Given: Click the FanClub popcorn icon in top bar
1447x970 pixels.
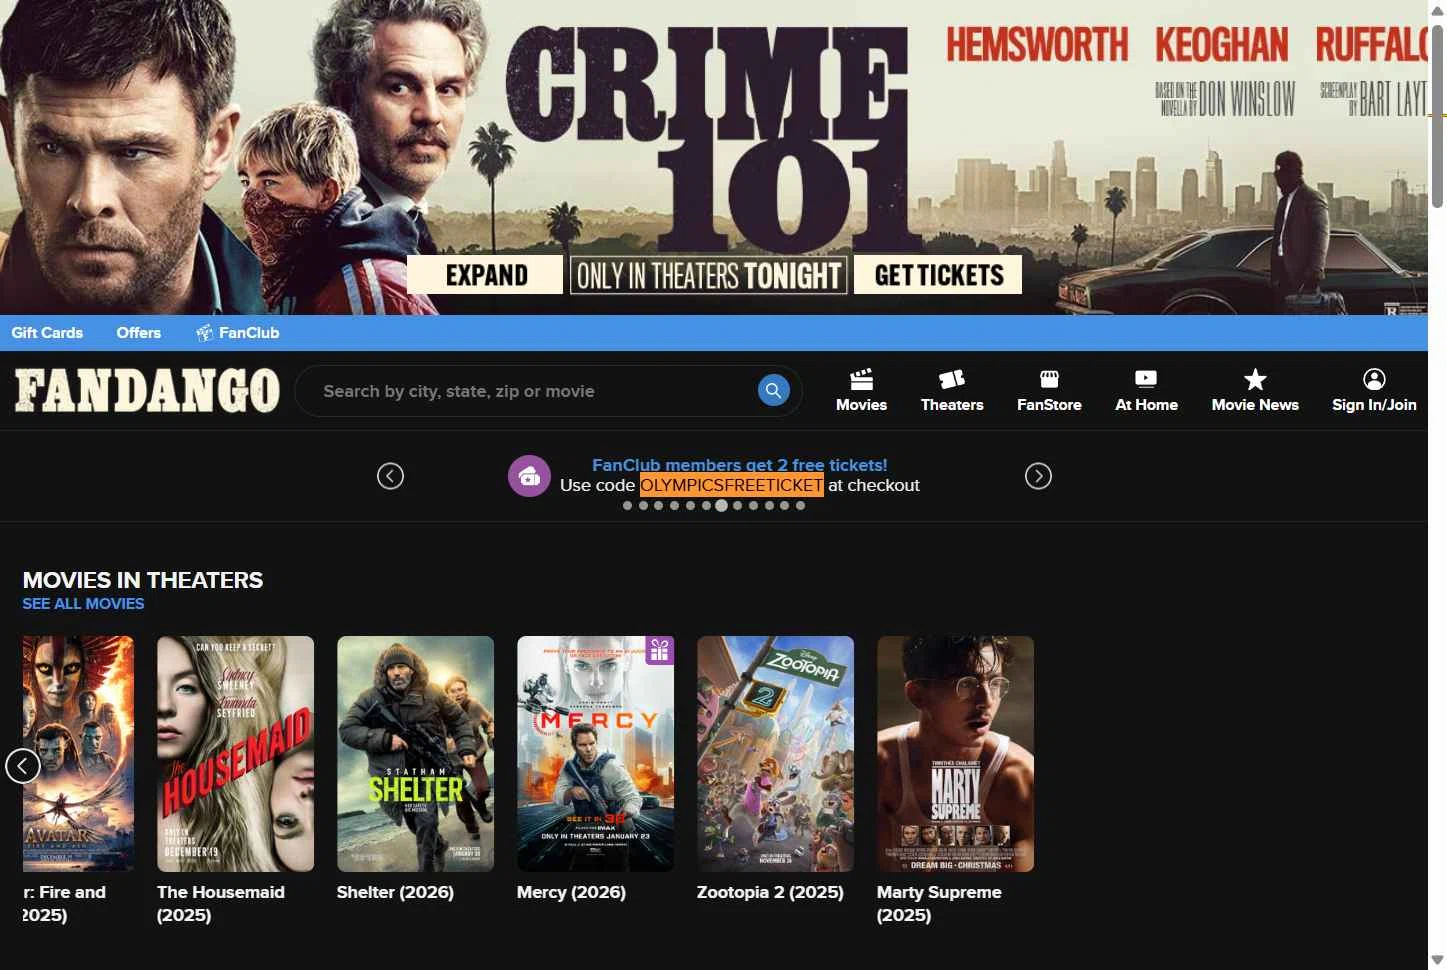Looking at the screenshot, I should (x=204, y=333).
